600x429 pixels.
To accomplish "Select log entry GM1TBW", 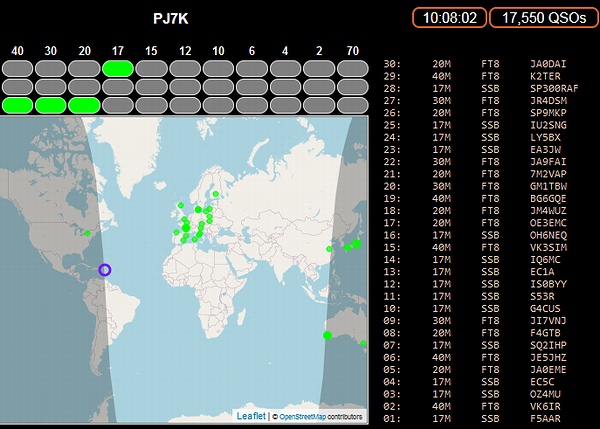I will (x=475, y=186).
